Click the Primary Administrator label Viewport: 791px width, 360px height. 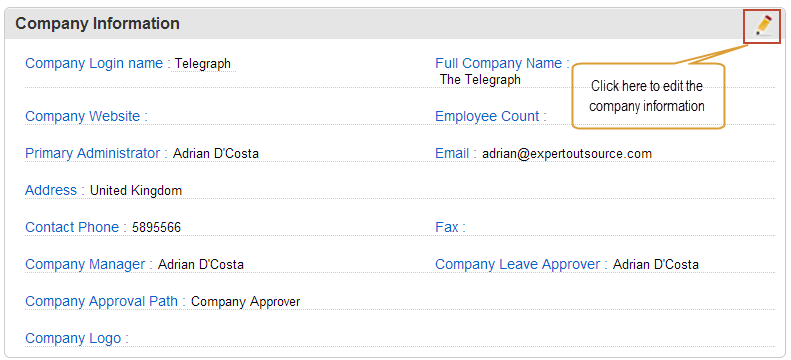point(96,153)
